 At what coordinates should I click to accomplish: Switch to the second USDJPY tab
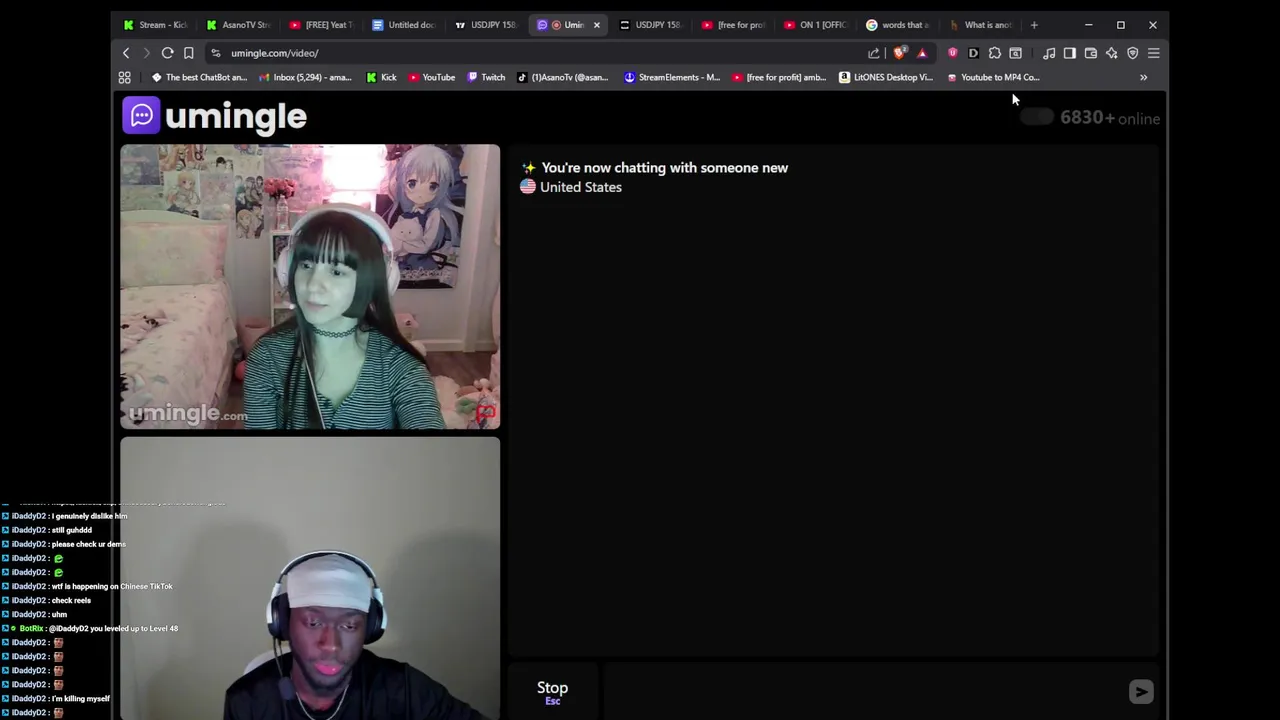click(651, 25)
